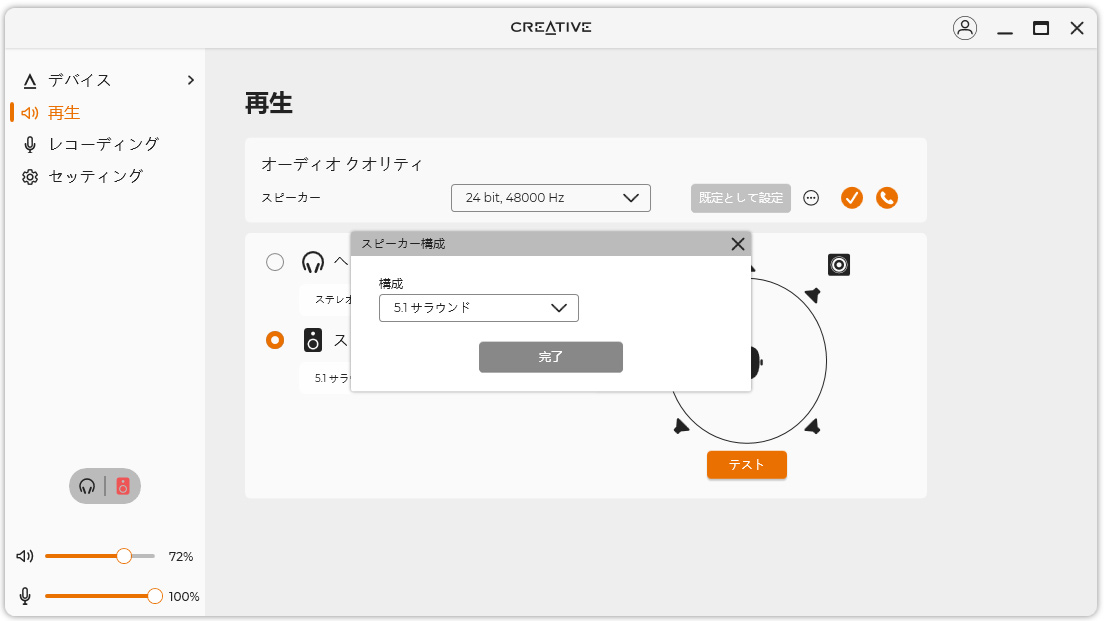Click the orange checkmark default device icon
This screenshot has height=621, width=1104.
click(x=852, y=198)
